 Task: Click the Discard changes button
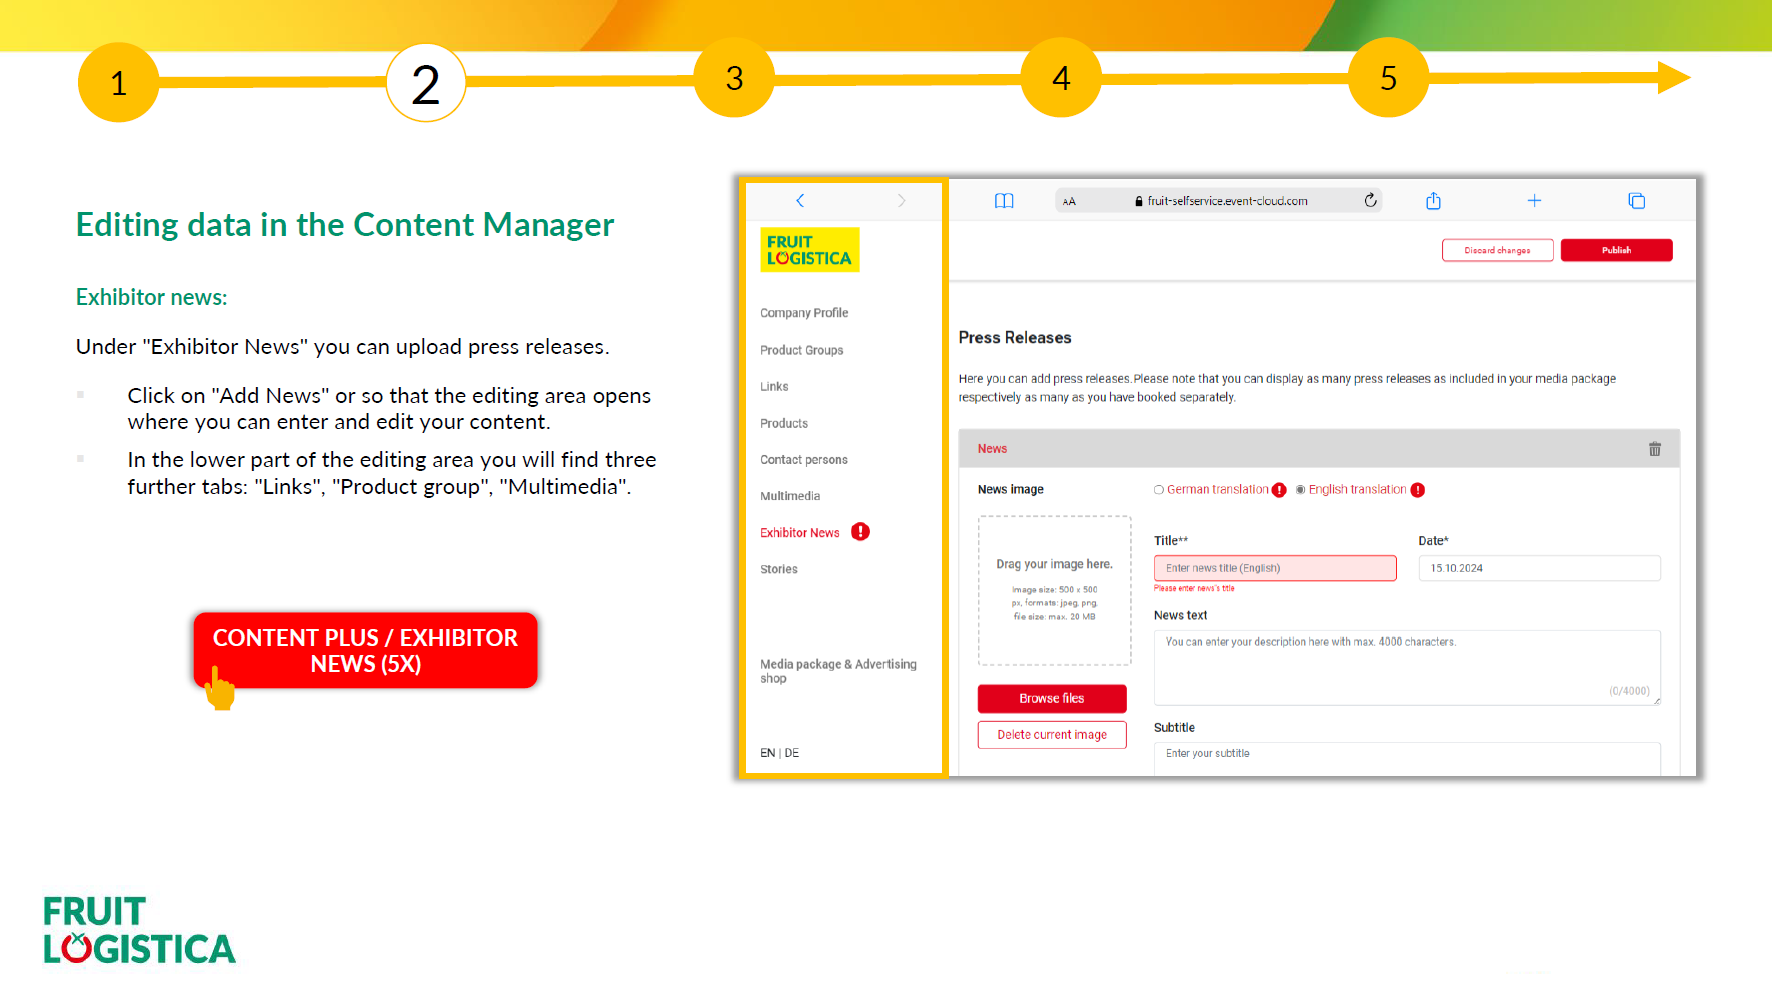[x=1498, y=250]
